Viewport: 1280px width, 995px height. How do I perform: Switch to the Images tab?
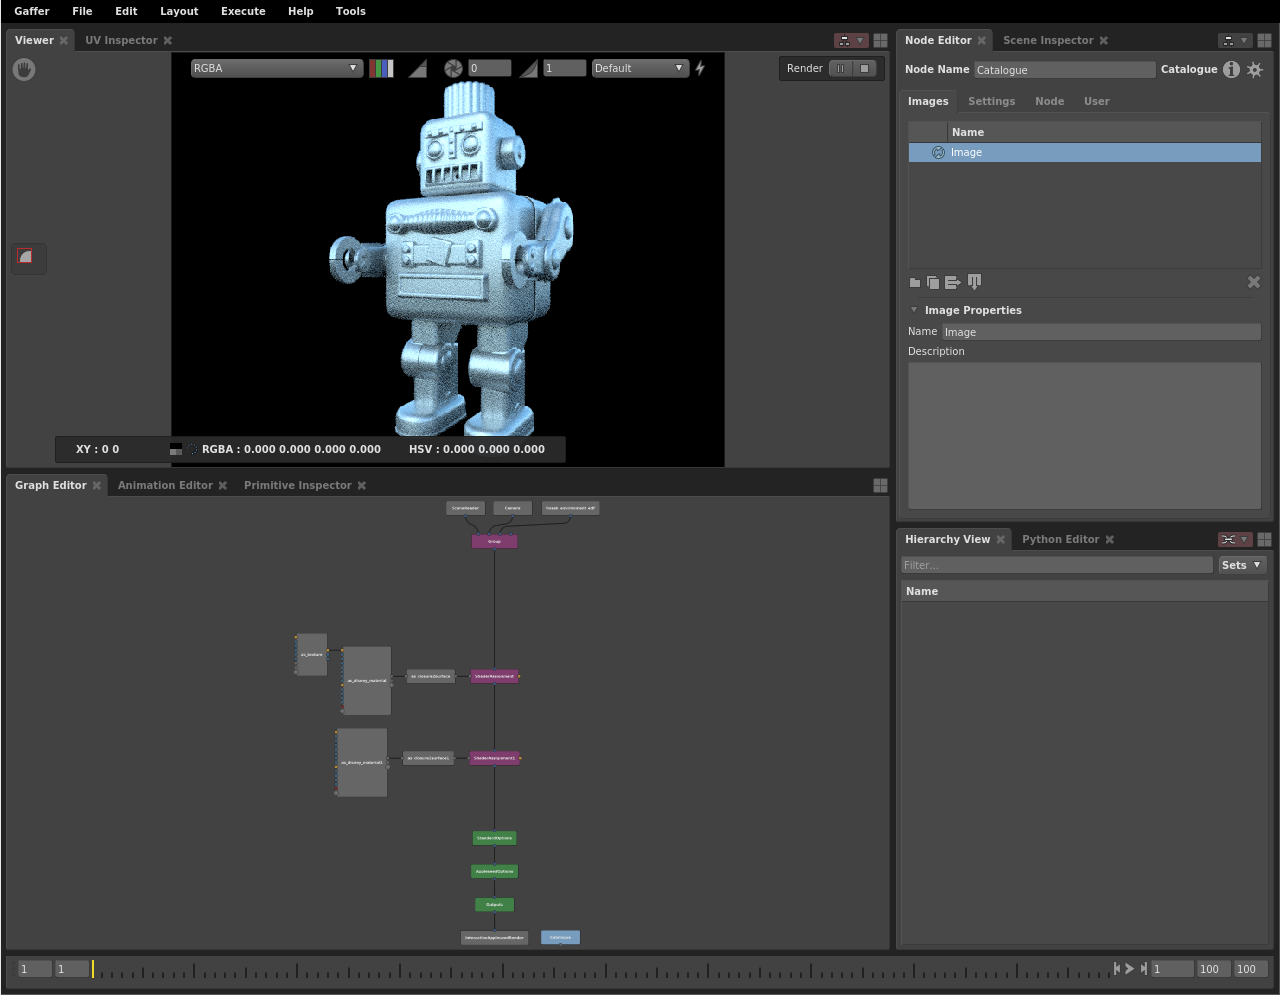tap(928, 101)
